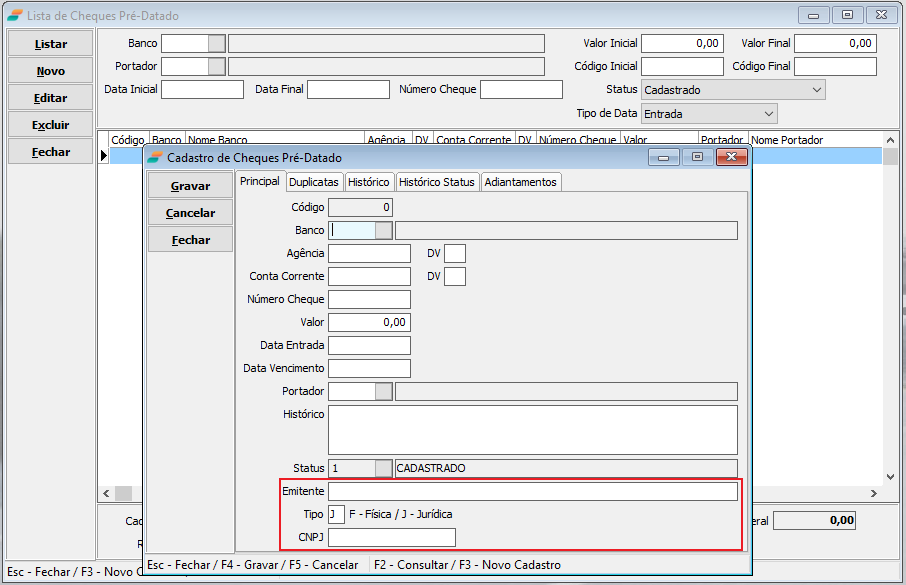
Task: Click the Cadastro de Cheques window title icon
Action: click(x=155, y=158)
